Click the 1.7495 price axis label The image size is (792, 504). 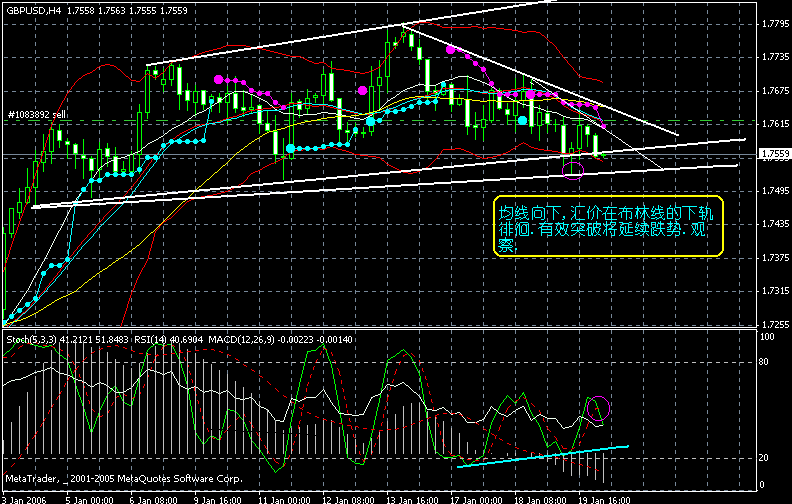coord(775,190)
